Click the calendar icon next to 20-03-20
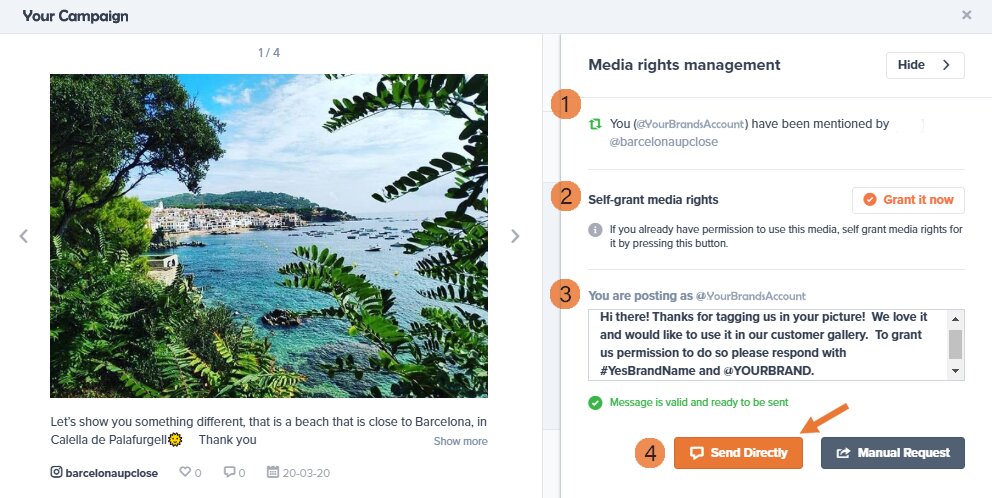992x498 pixels. 272,473
